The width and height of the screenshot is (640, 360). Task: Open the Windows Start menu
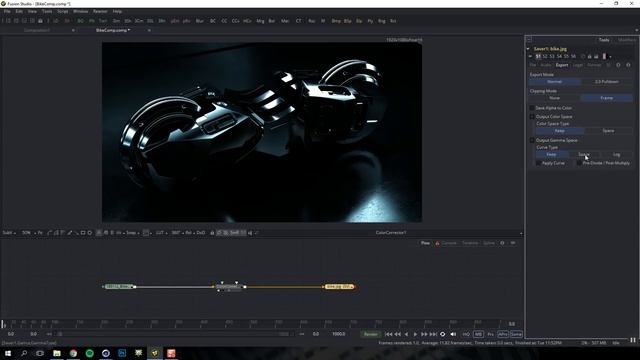(8, 353)
